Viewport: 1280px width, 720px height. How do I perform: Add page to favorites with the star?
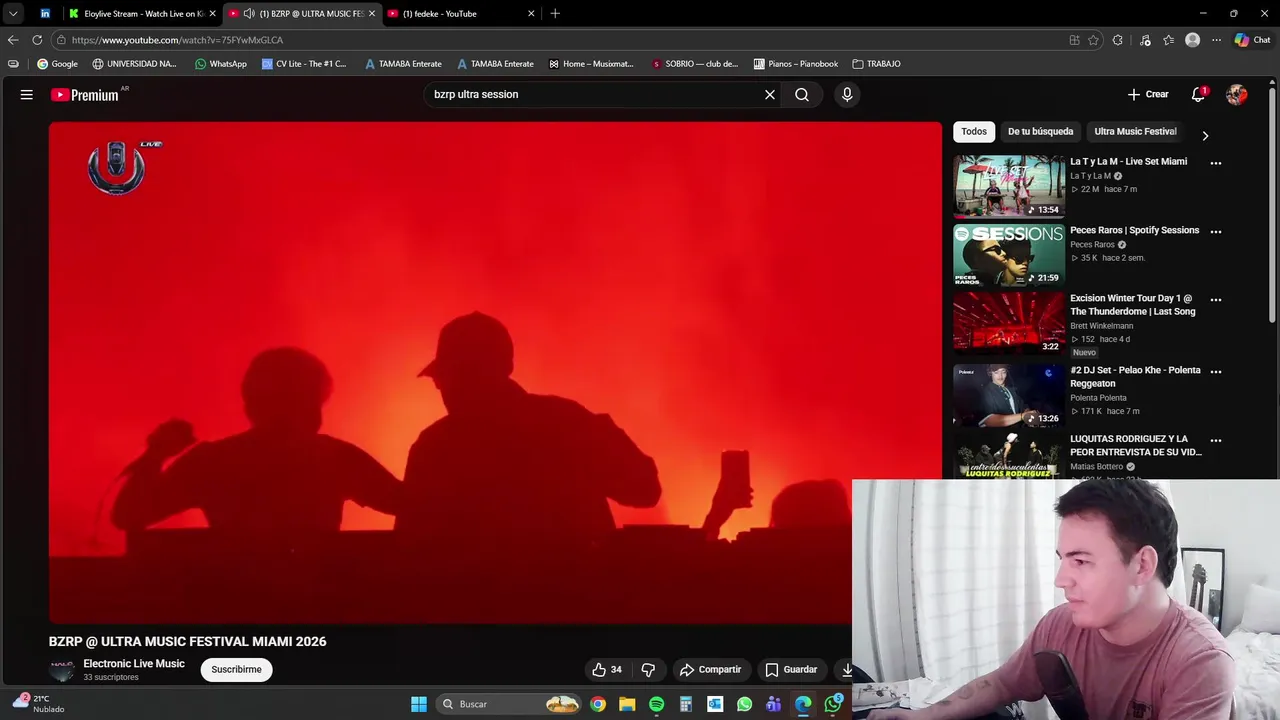pyautogui.click(x=1094, y=40)
